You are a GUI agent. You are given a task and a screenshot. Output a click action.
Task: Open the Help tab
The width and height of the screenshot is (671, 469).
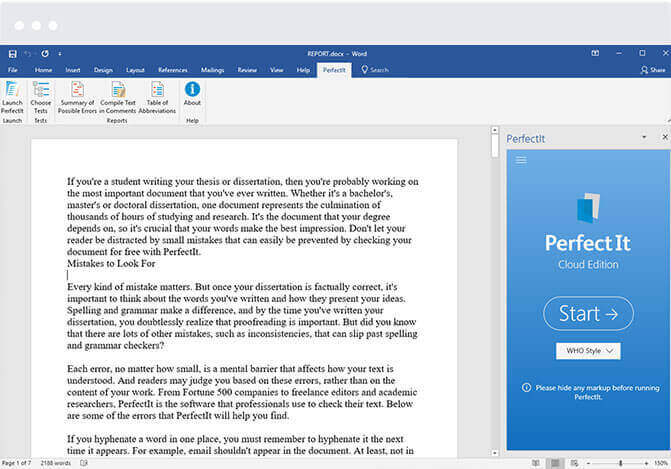click(x=303, y=70)
